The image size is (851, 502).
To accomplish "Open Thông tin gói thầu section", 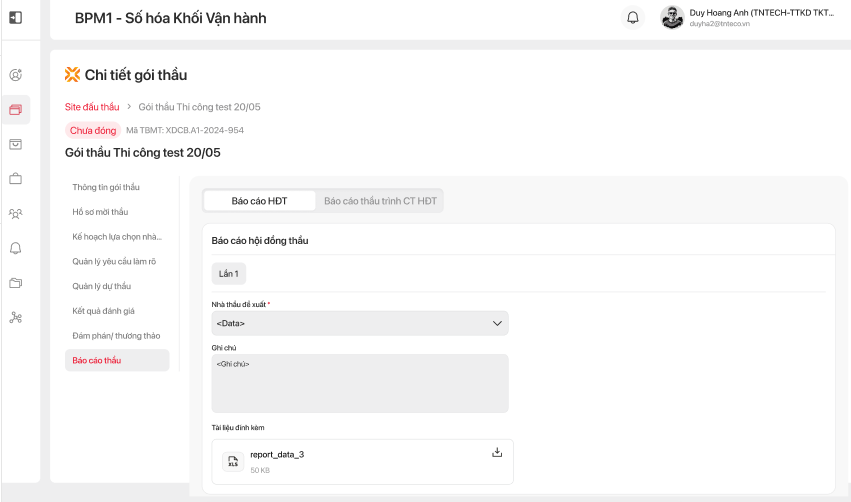I will [106, 187].
